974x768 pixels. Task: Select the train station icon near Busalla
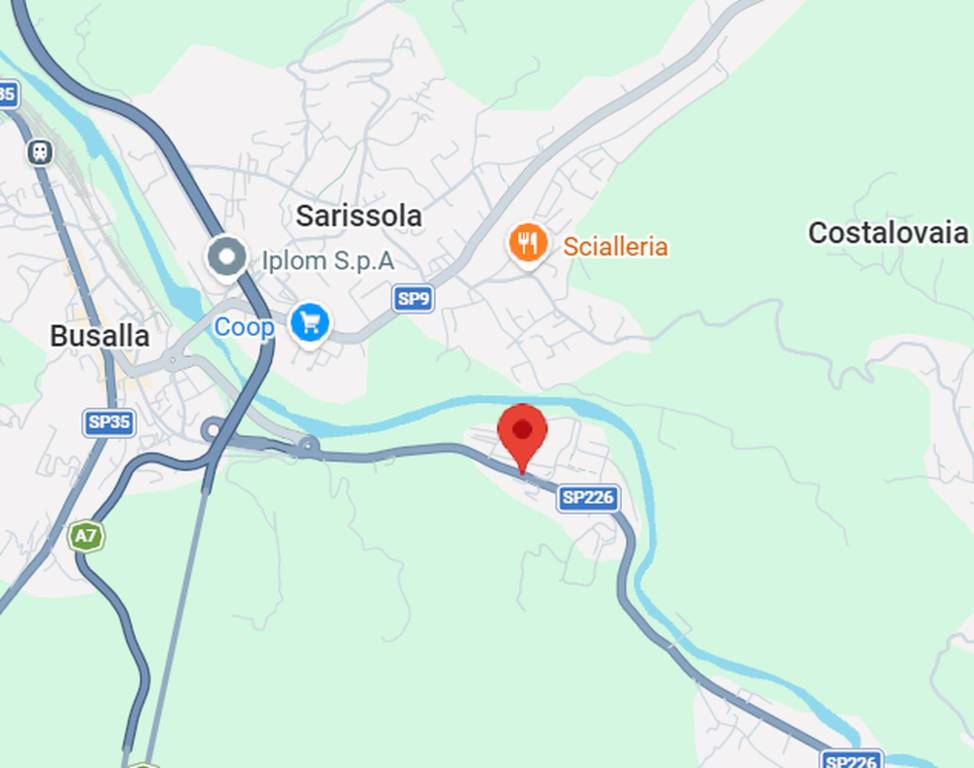(x=40, y=152)
